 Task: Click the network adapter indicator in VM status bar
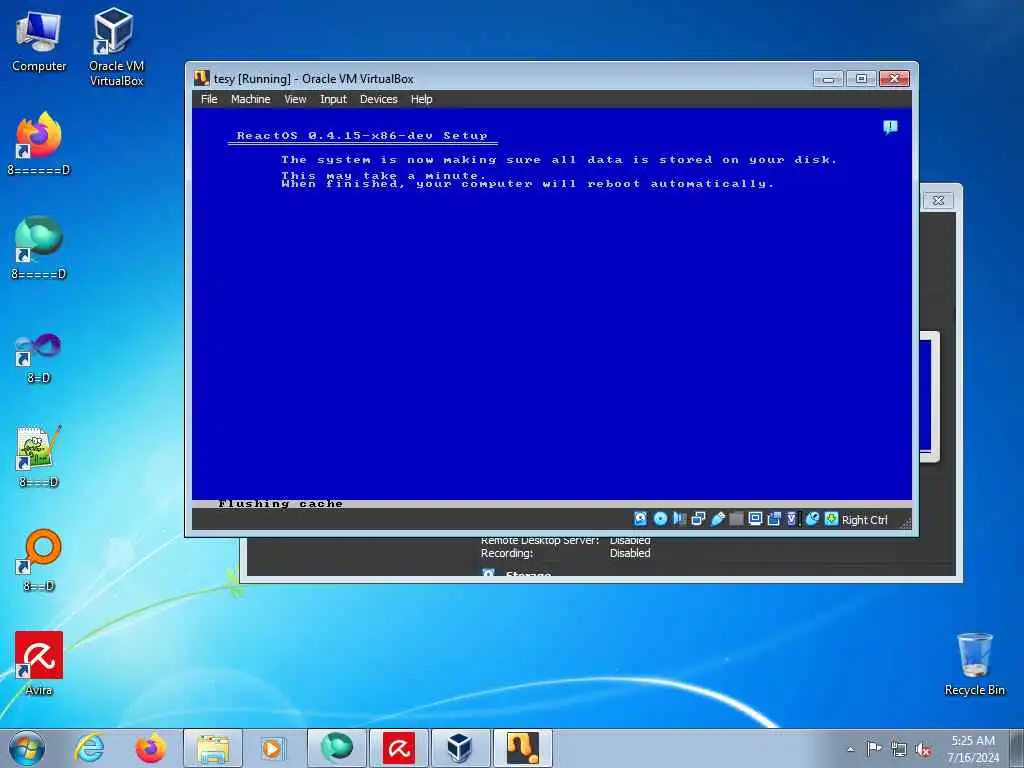(x=698, y=519)
